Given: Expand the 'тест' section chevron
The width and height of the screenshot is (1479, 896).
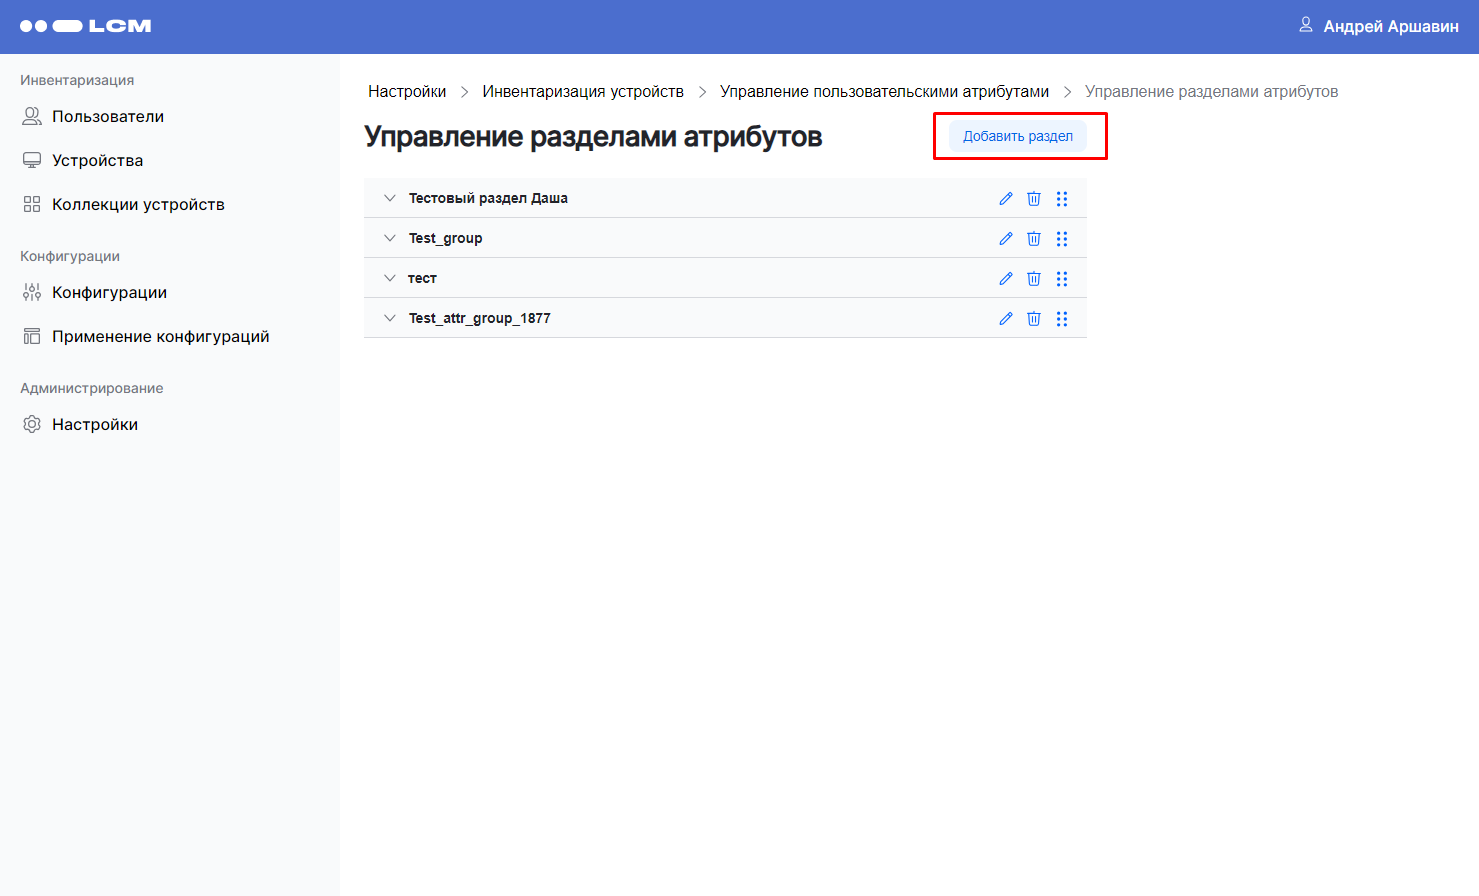Looking at the screenshot, I should 390,278.
